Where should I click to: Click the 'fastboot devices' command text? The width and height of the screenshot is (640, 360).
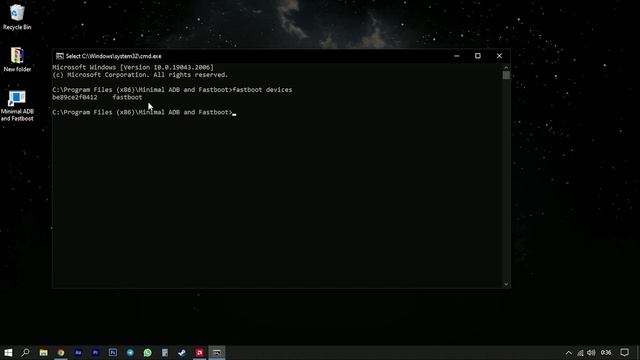[262, 90]
